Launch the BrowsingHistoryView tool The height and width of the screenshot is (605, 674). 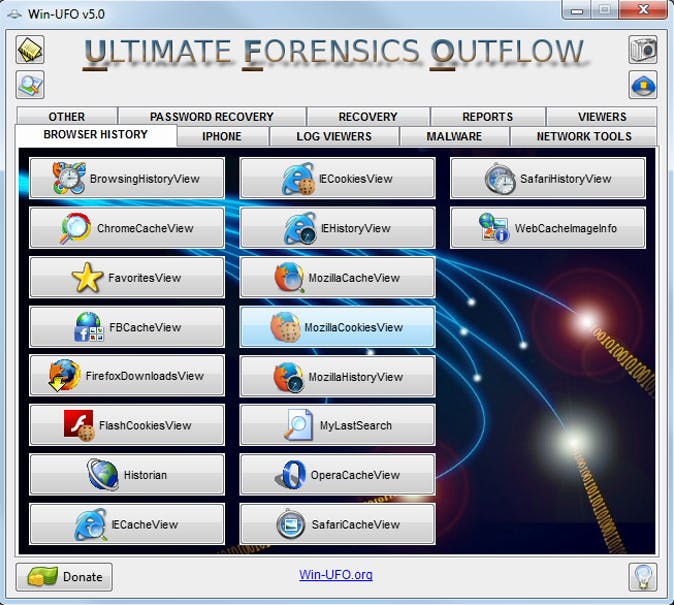[x=127, y=178]
